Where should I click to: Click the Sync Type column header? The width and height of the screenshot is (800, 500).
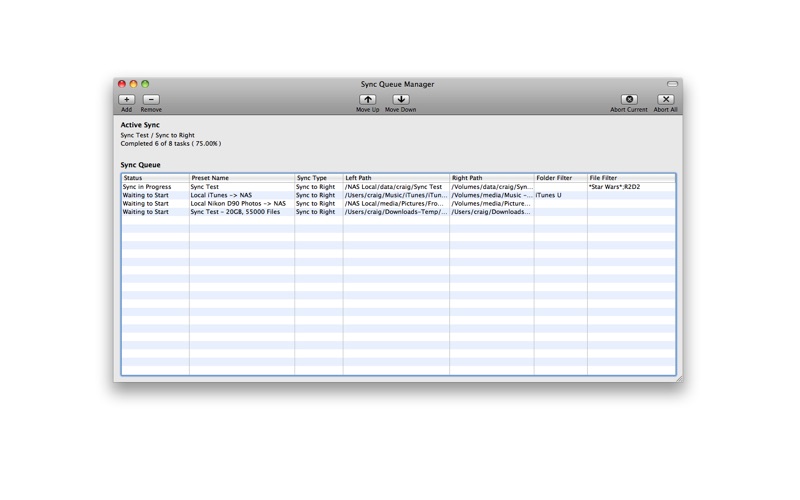[319, 178]
